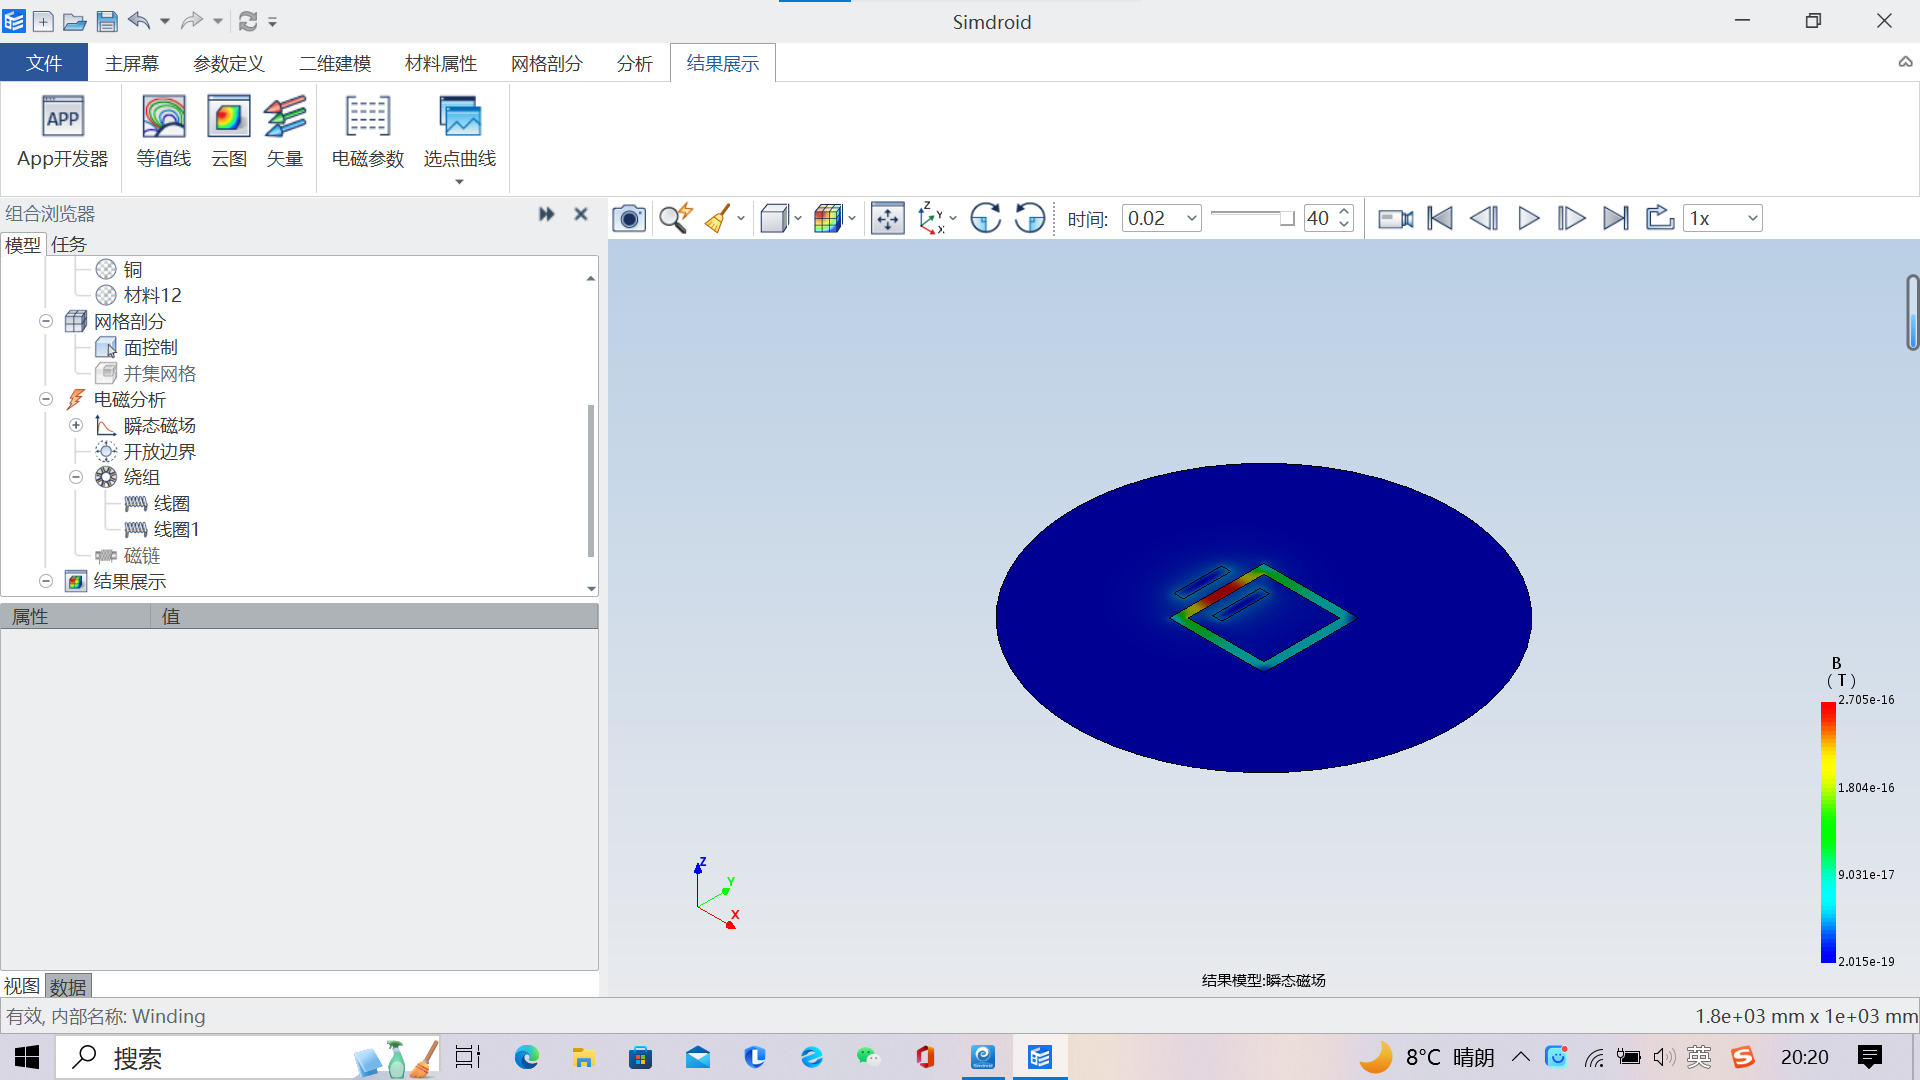Click the undo arrow icon

pyautogui.click(x=139, y=20)
